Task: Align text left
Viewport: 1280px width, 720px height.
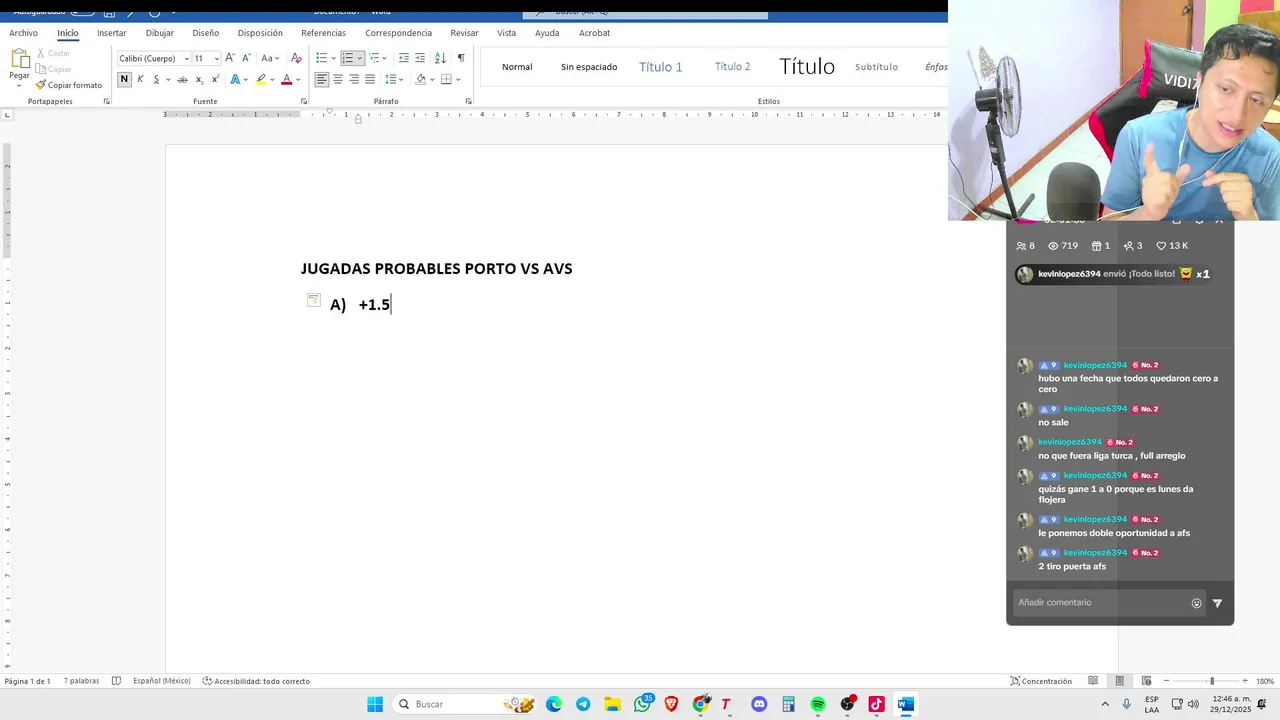Action: (321, 79)
